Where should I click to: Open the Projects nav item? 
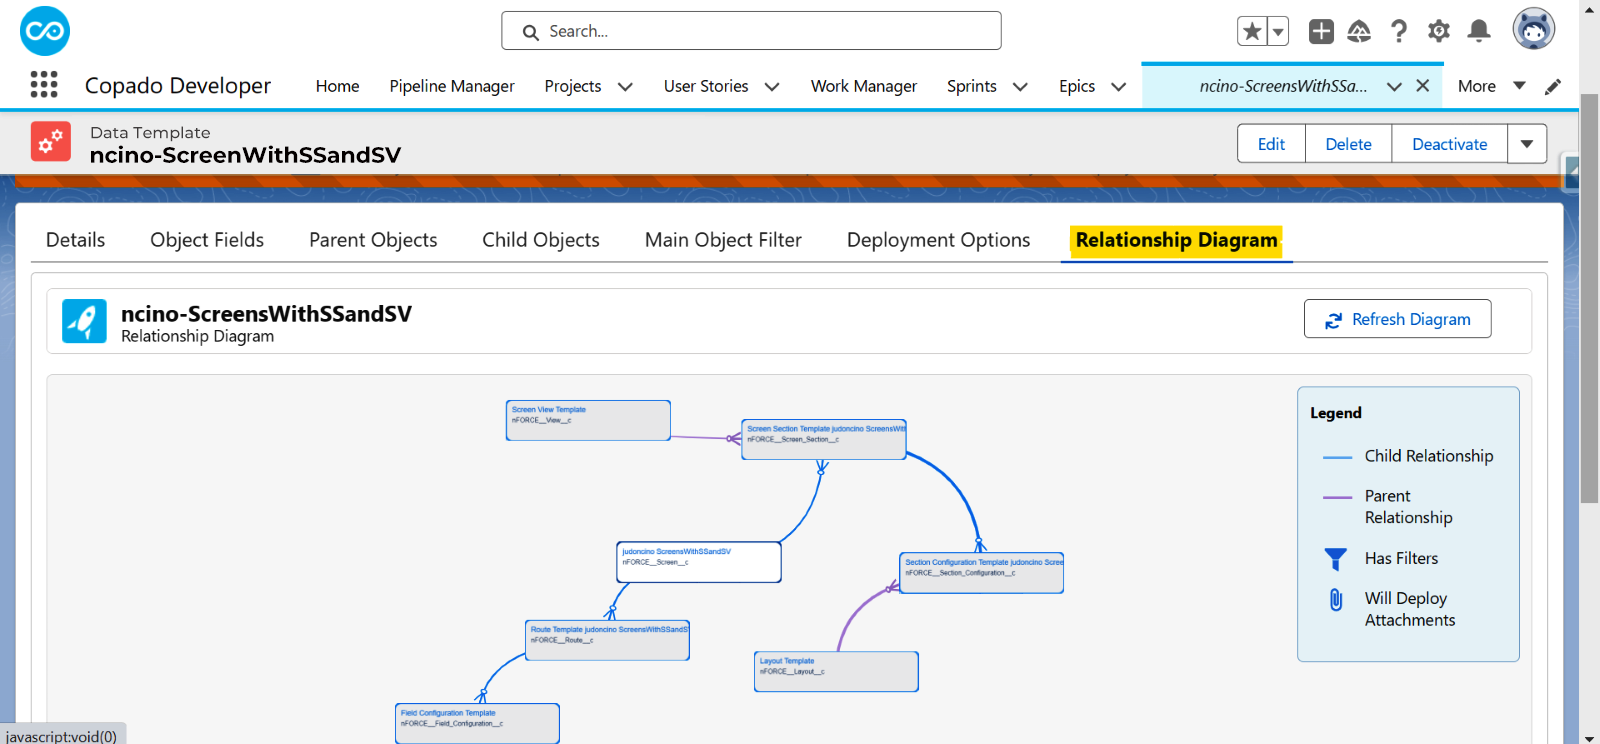tap(573, 86)
